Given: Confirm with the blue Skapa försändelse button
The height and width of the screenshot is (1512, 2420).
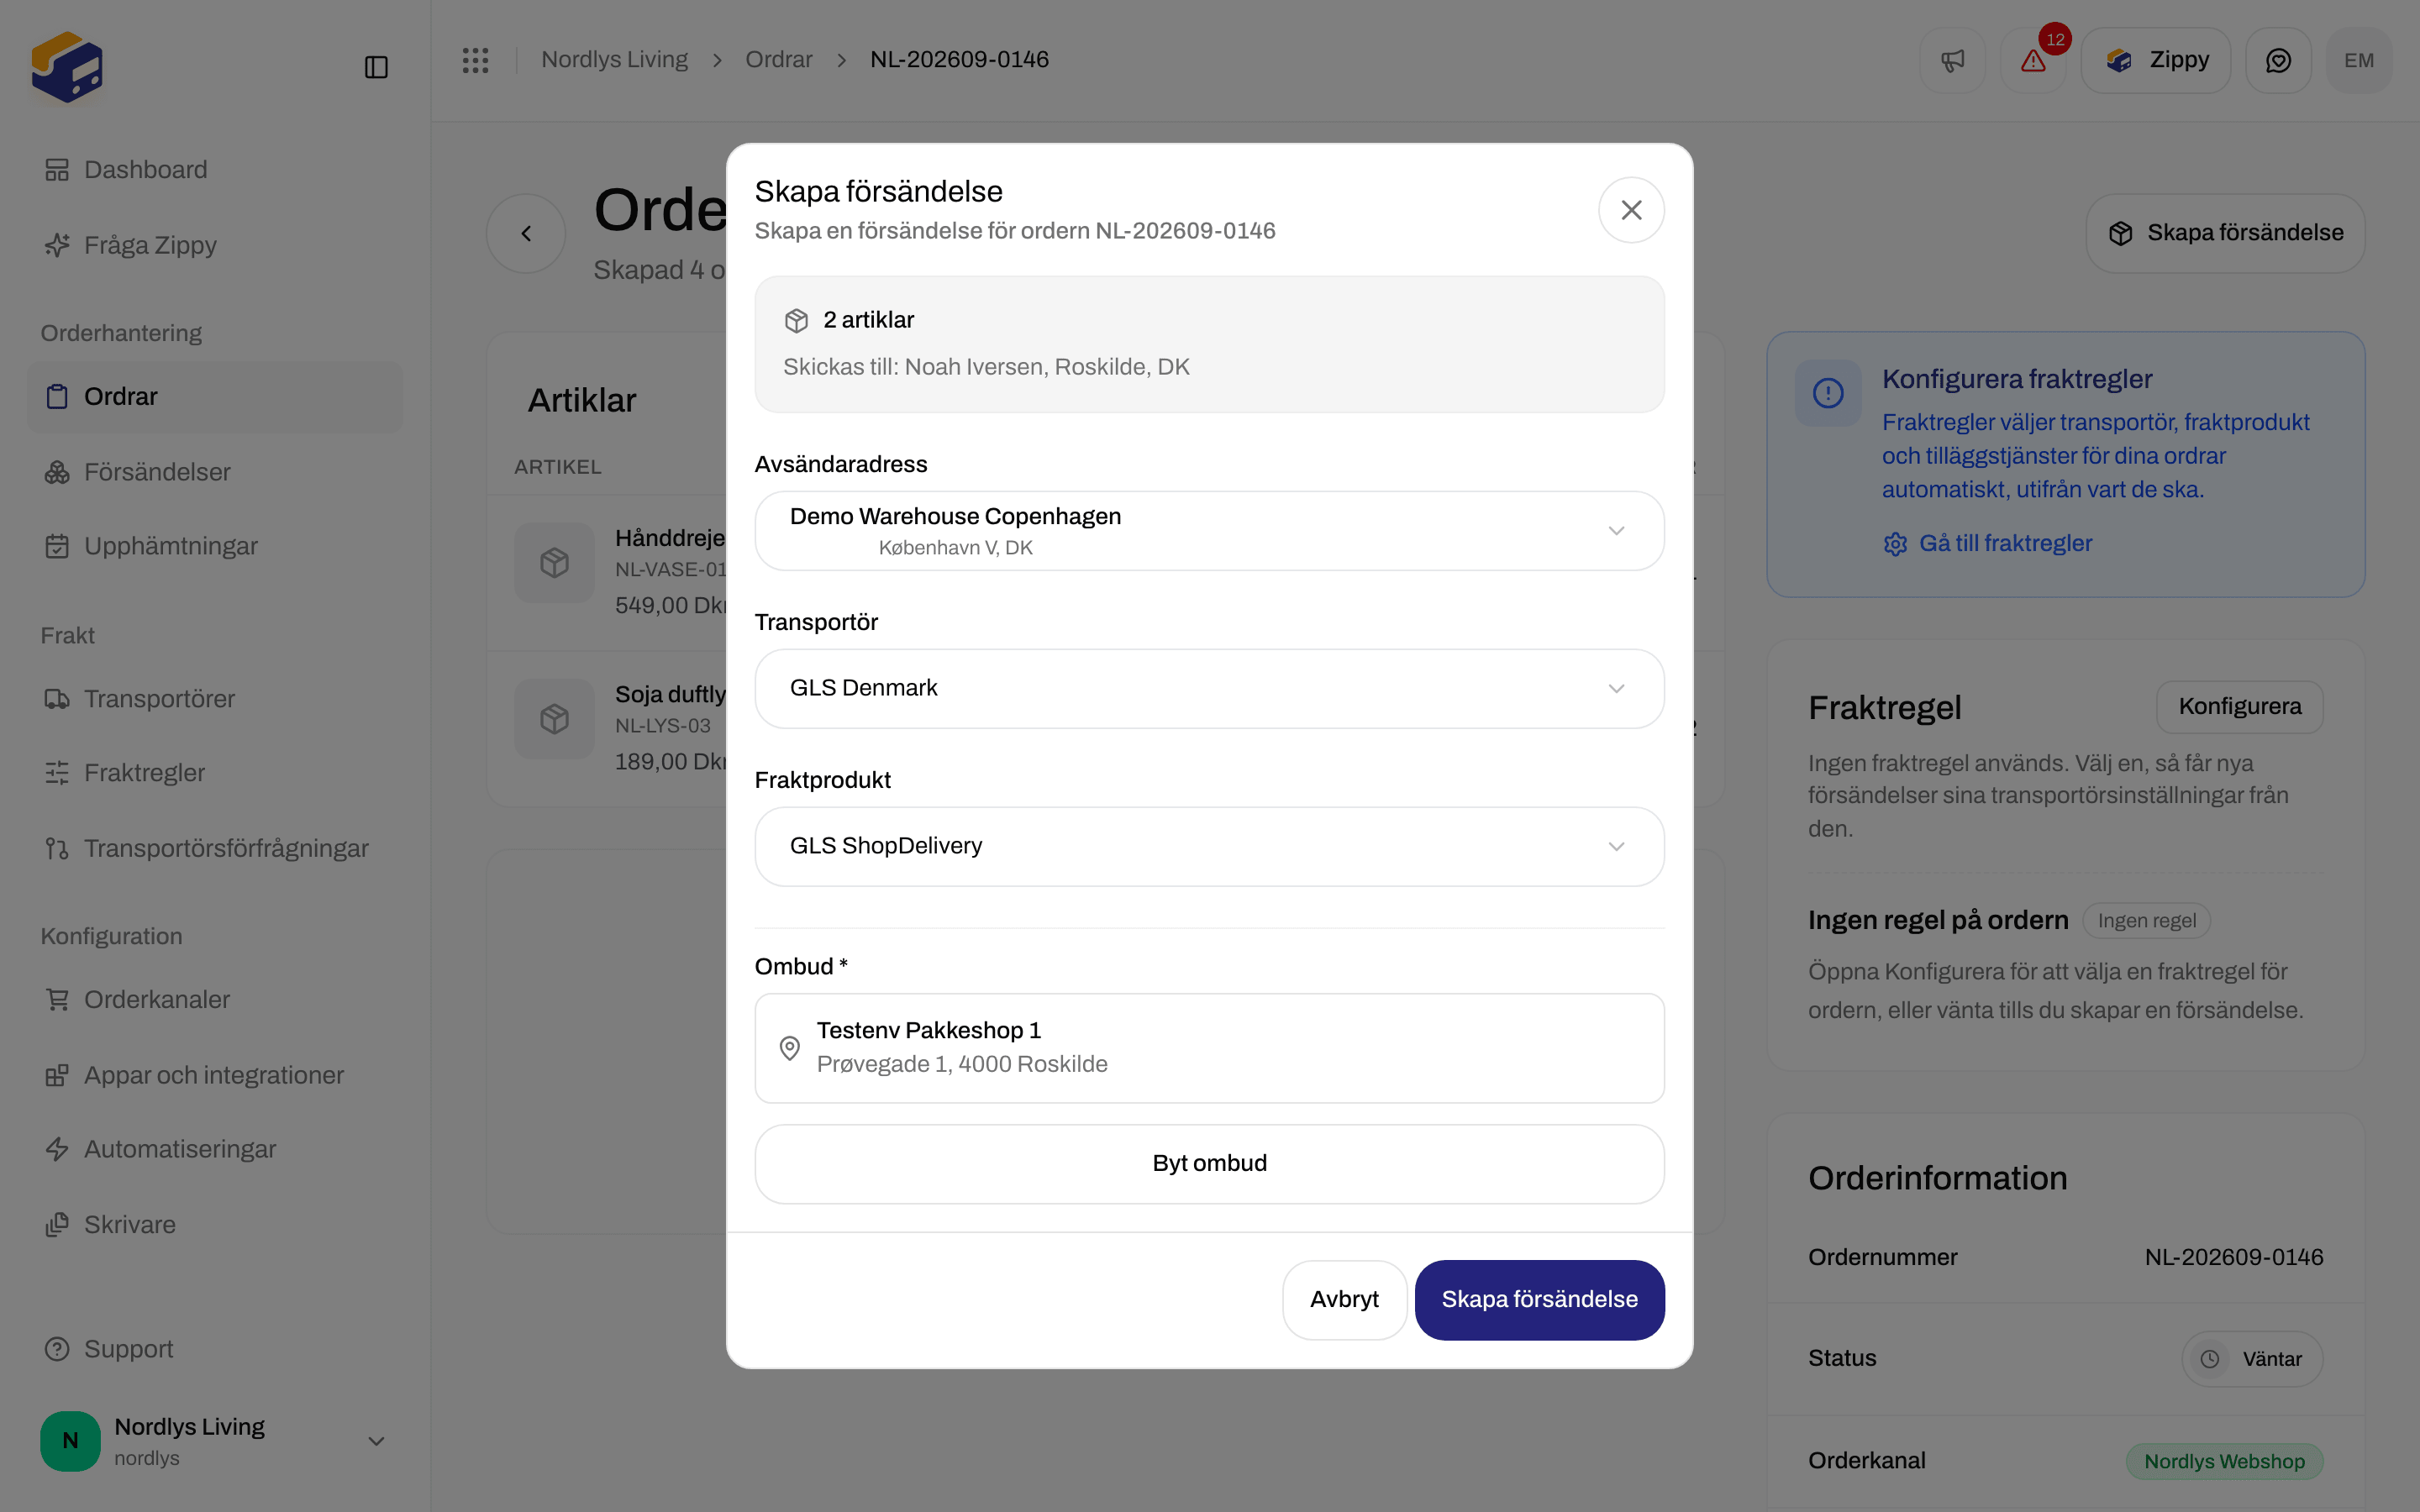Looking at the screenshot, I should click(1539, 1300).
